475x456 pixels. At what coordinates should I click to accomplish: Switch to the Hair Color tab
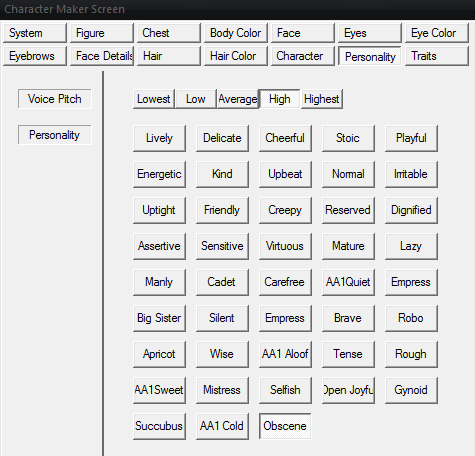click(x=236, y=56)
